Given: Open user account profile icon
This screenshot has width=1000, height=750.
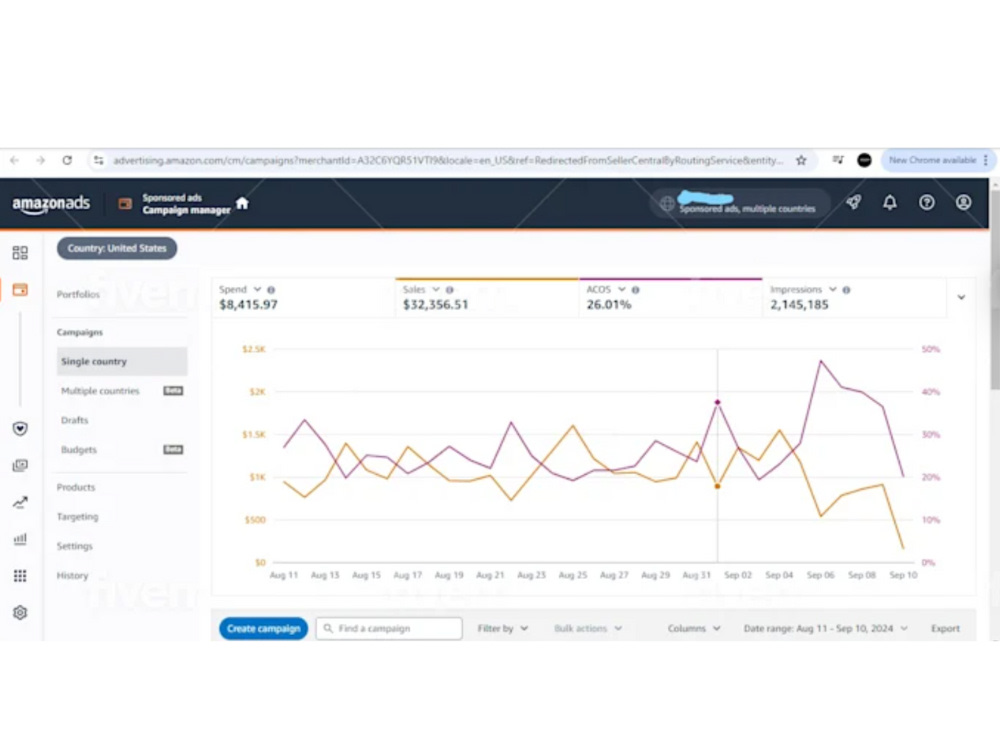Looking at the screenshot, I should pyautogui.click(x=964, y=203).
